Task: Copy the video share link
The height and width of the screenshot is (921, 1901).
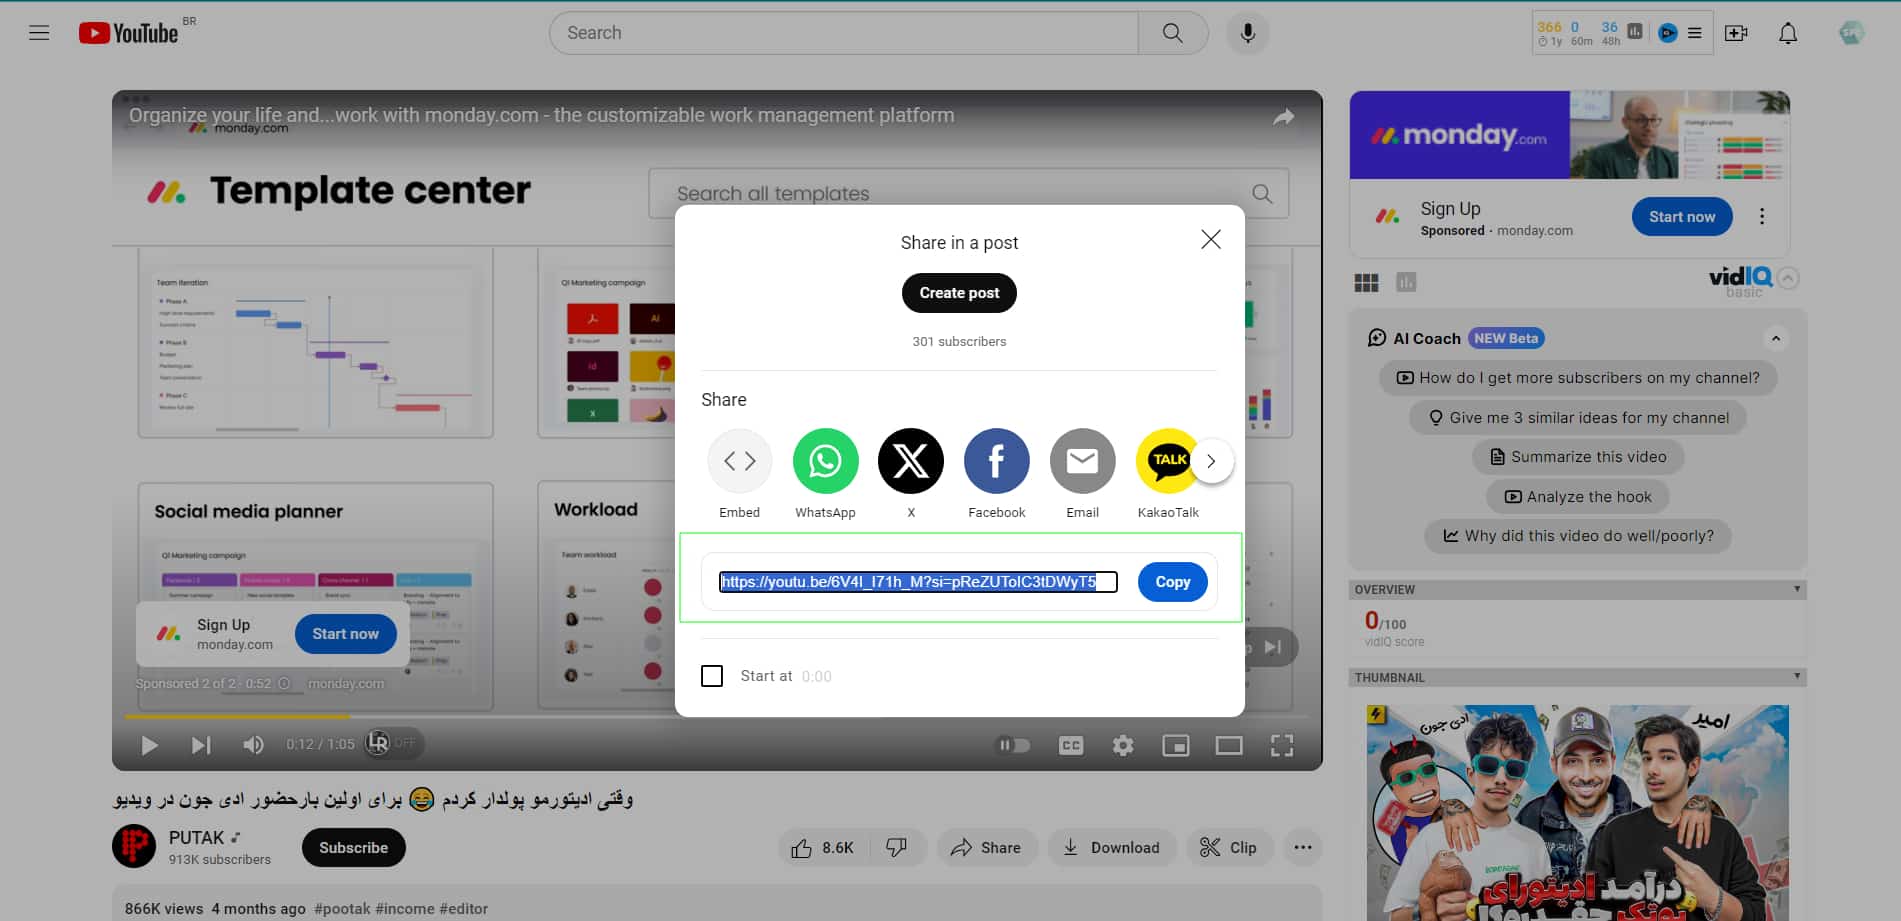Action: tap(1172, 582)
